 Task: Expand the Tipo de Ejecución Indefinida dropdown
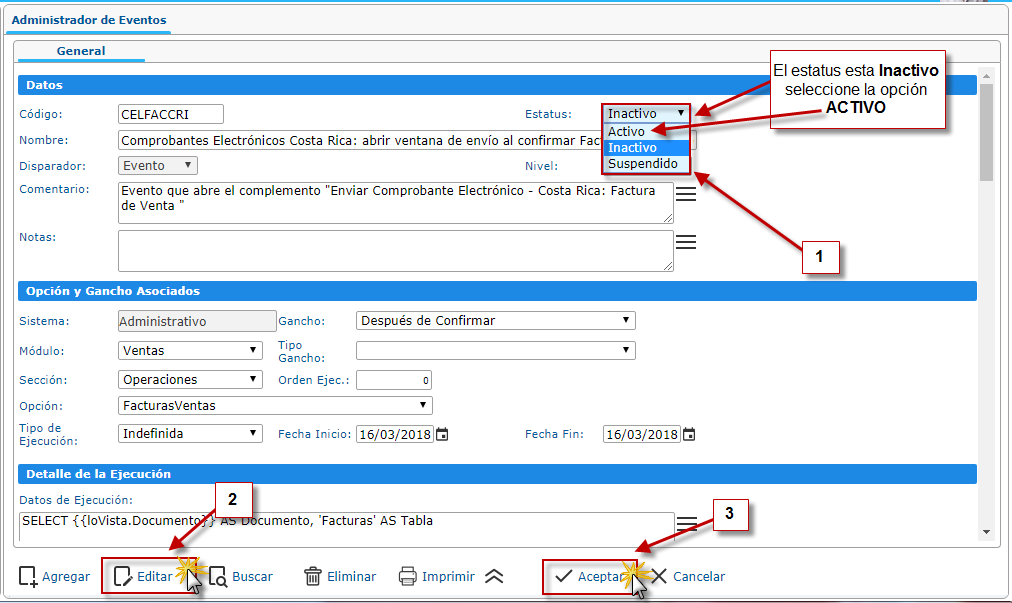(x=189, y=434)
